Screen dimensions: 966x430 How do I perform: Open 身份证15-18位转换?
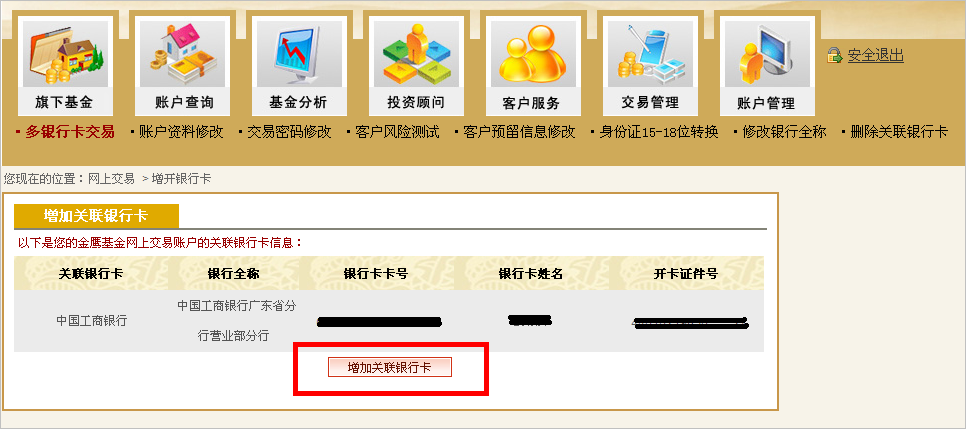click(659, 132)
